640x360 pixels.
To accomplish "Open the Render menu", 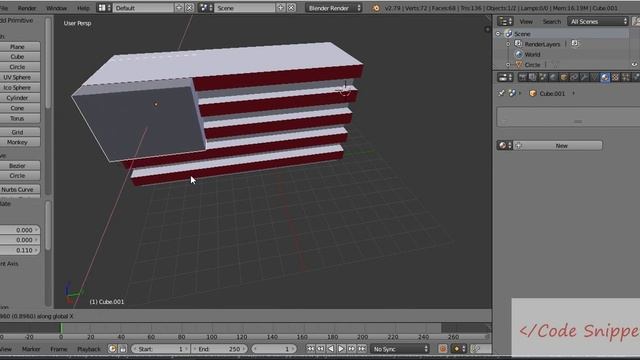I will [x=27, y=8].
